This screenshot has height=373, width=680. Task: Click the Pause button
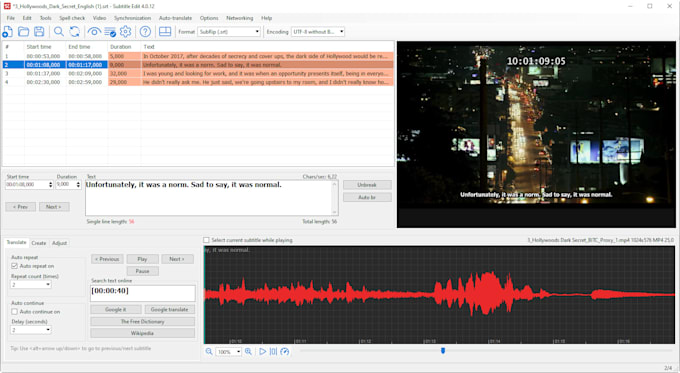pyautogui.click(x=142, y=271)
